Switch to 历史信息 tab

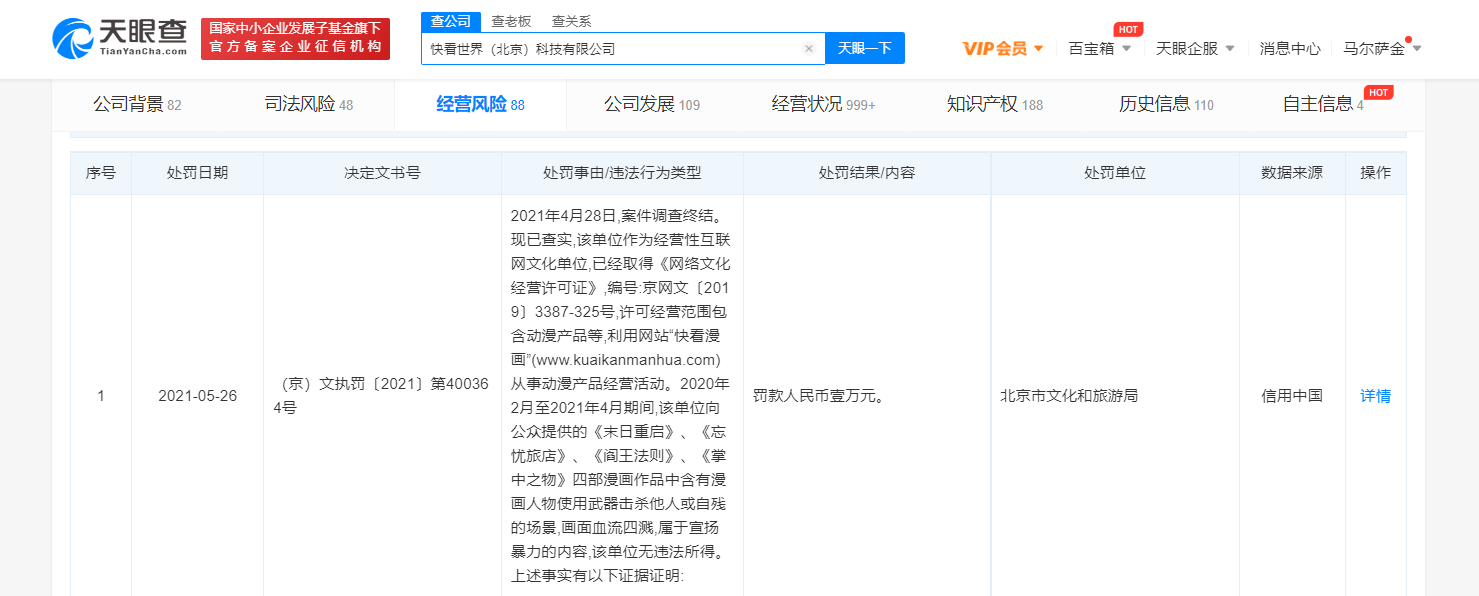pos(1166,104)
